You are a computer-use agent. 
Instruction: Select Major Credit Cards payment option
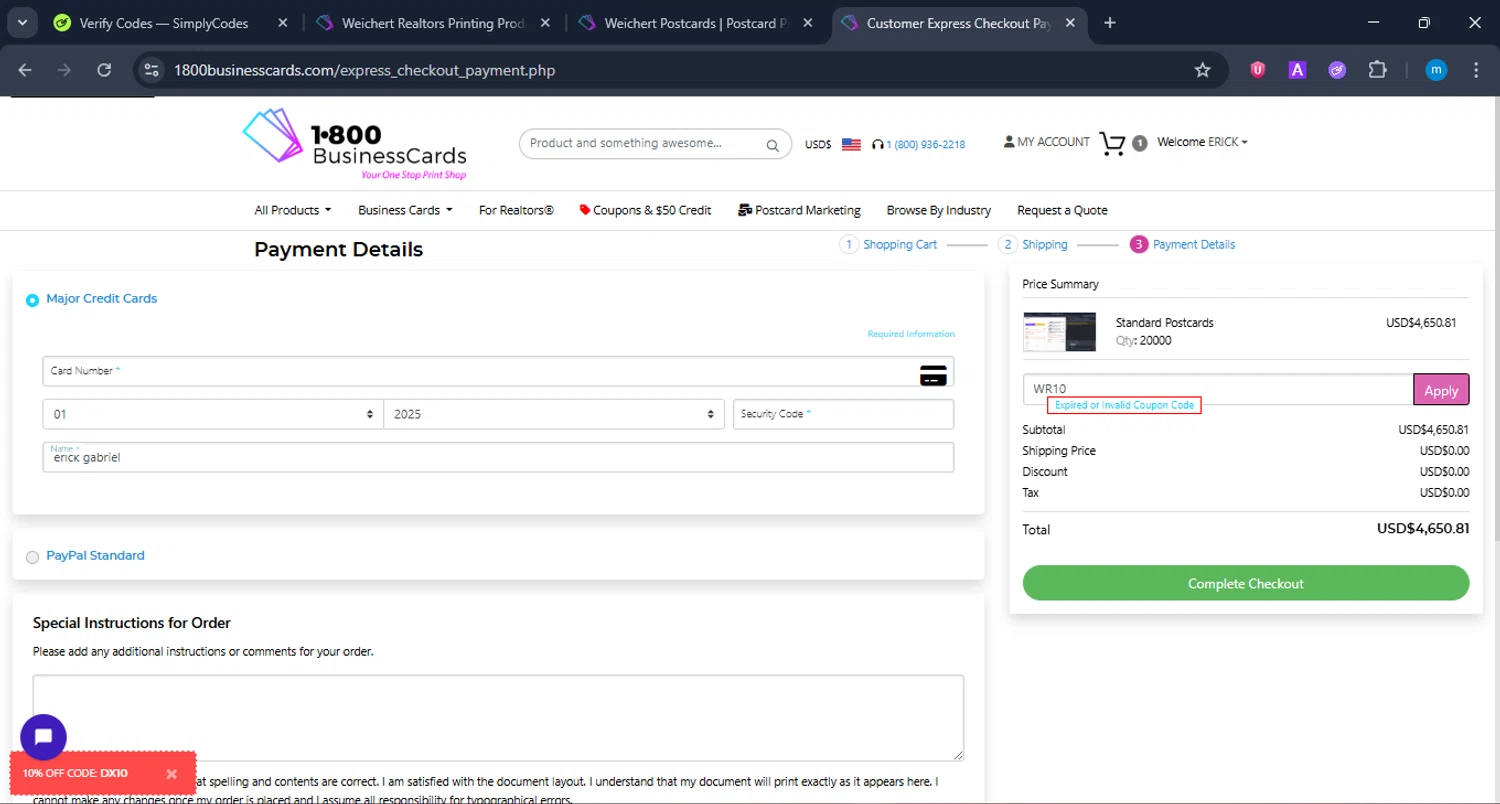pos(33,300)
